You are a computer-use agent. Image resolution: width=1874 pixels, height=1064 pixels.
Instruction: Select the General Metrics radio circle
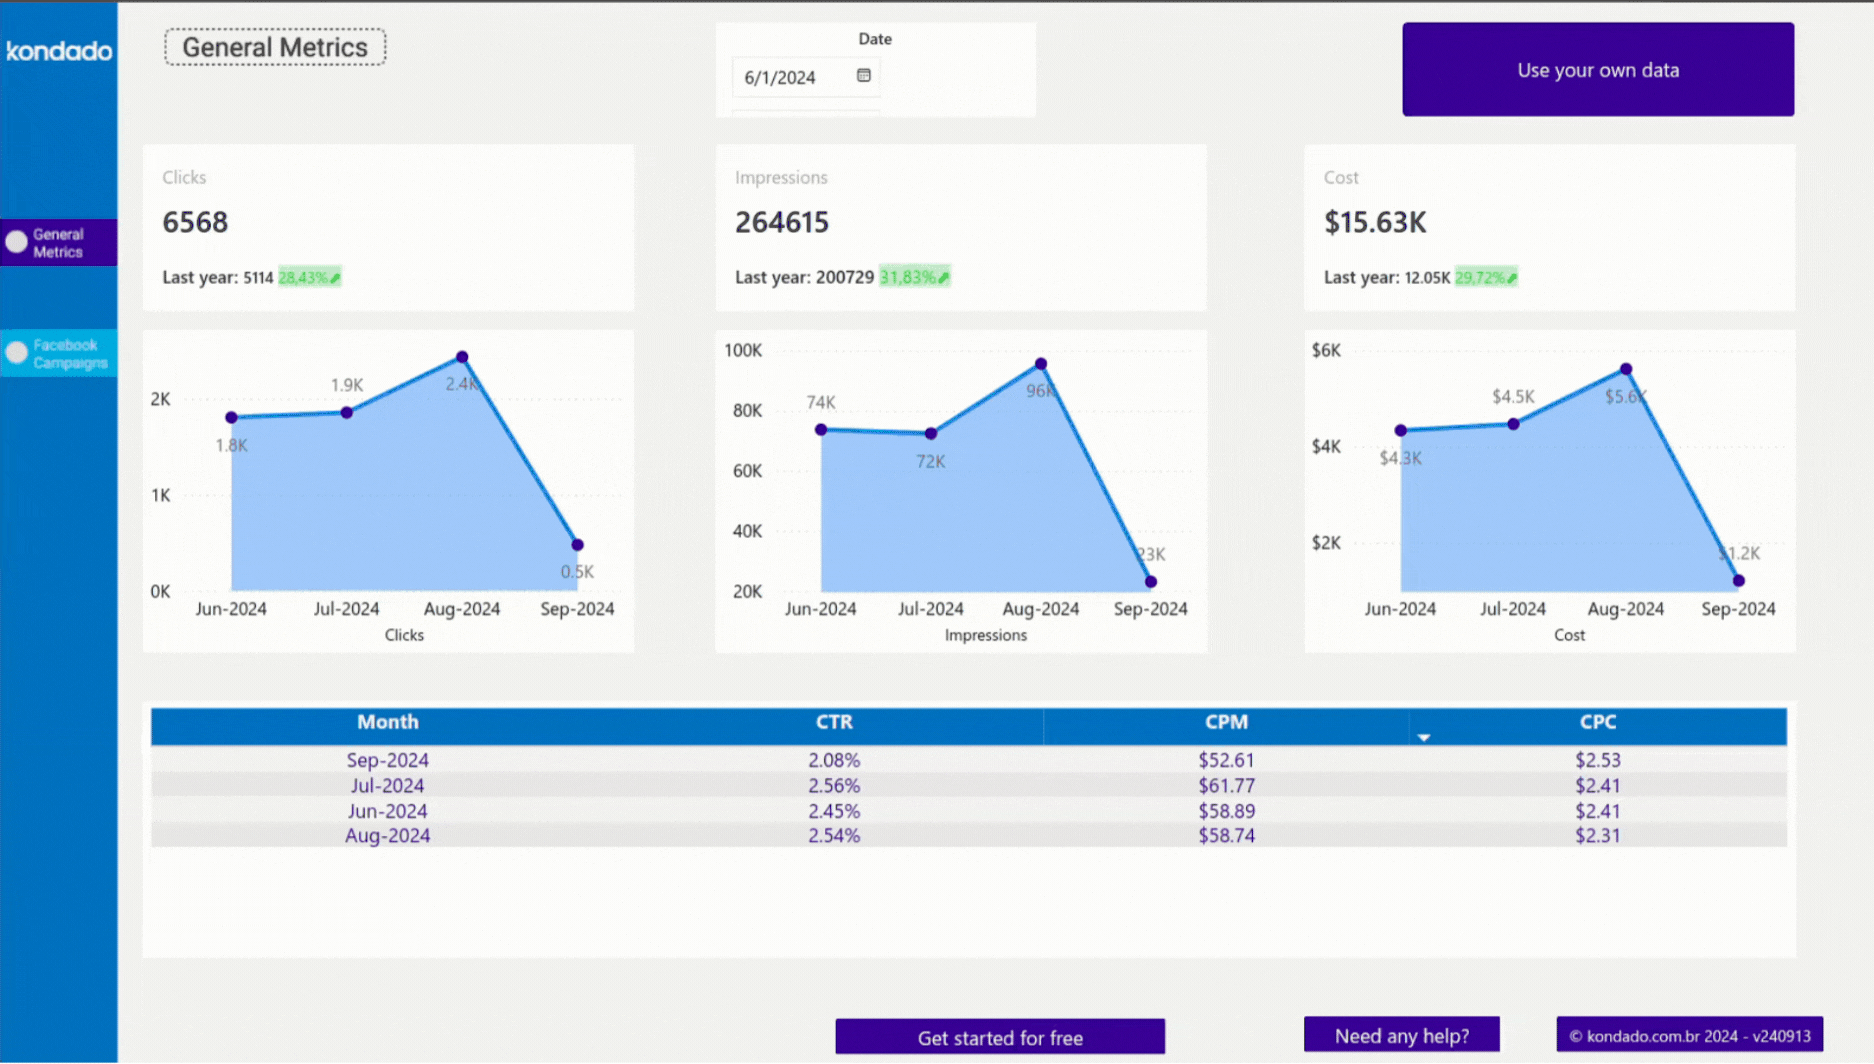pos(15,241)
